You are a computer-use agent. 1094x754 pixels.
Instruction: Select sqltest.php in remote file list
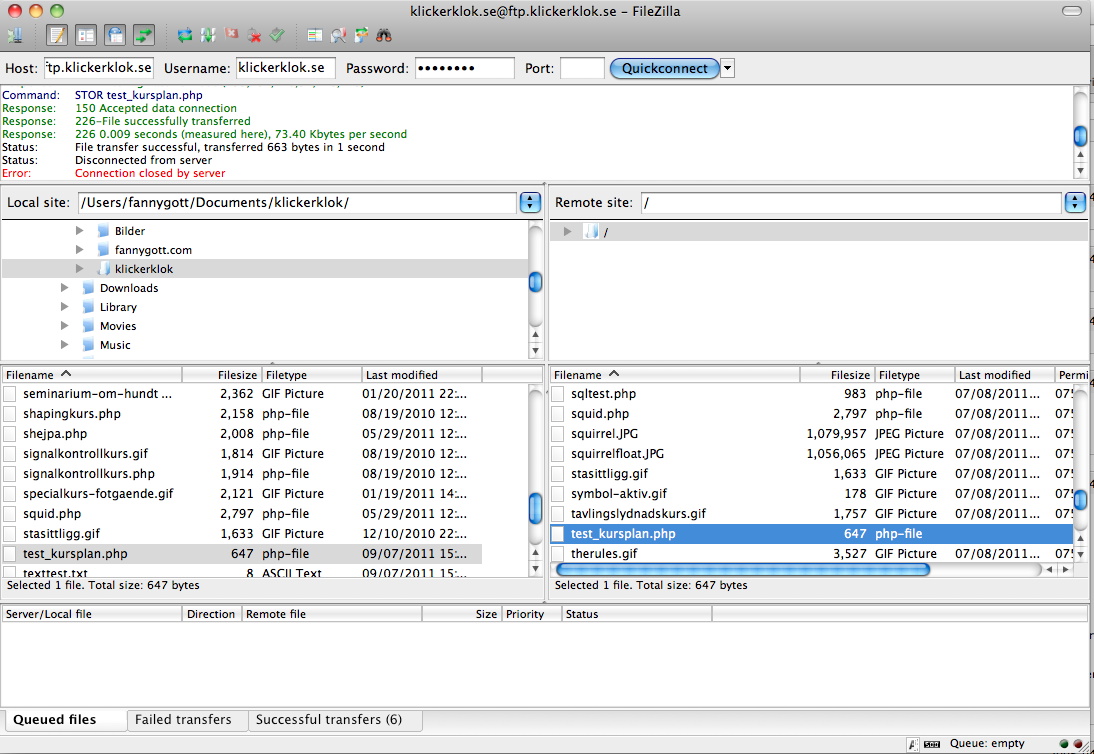pos(811,394)
